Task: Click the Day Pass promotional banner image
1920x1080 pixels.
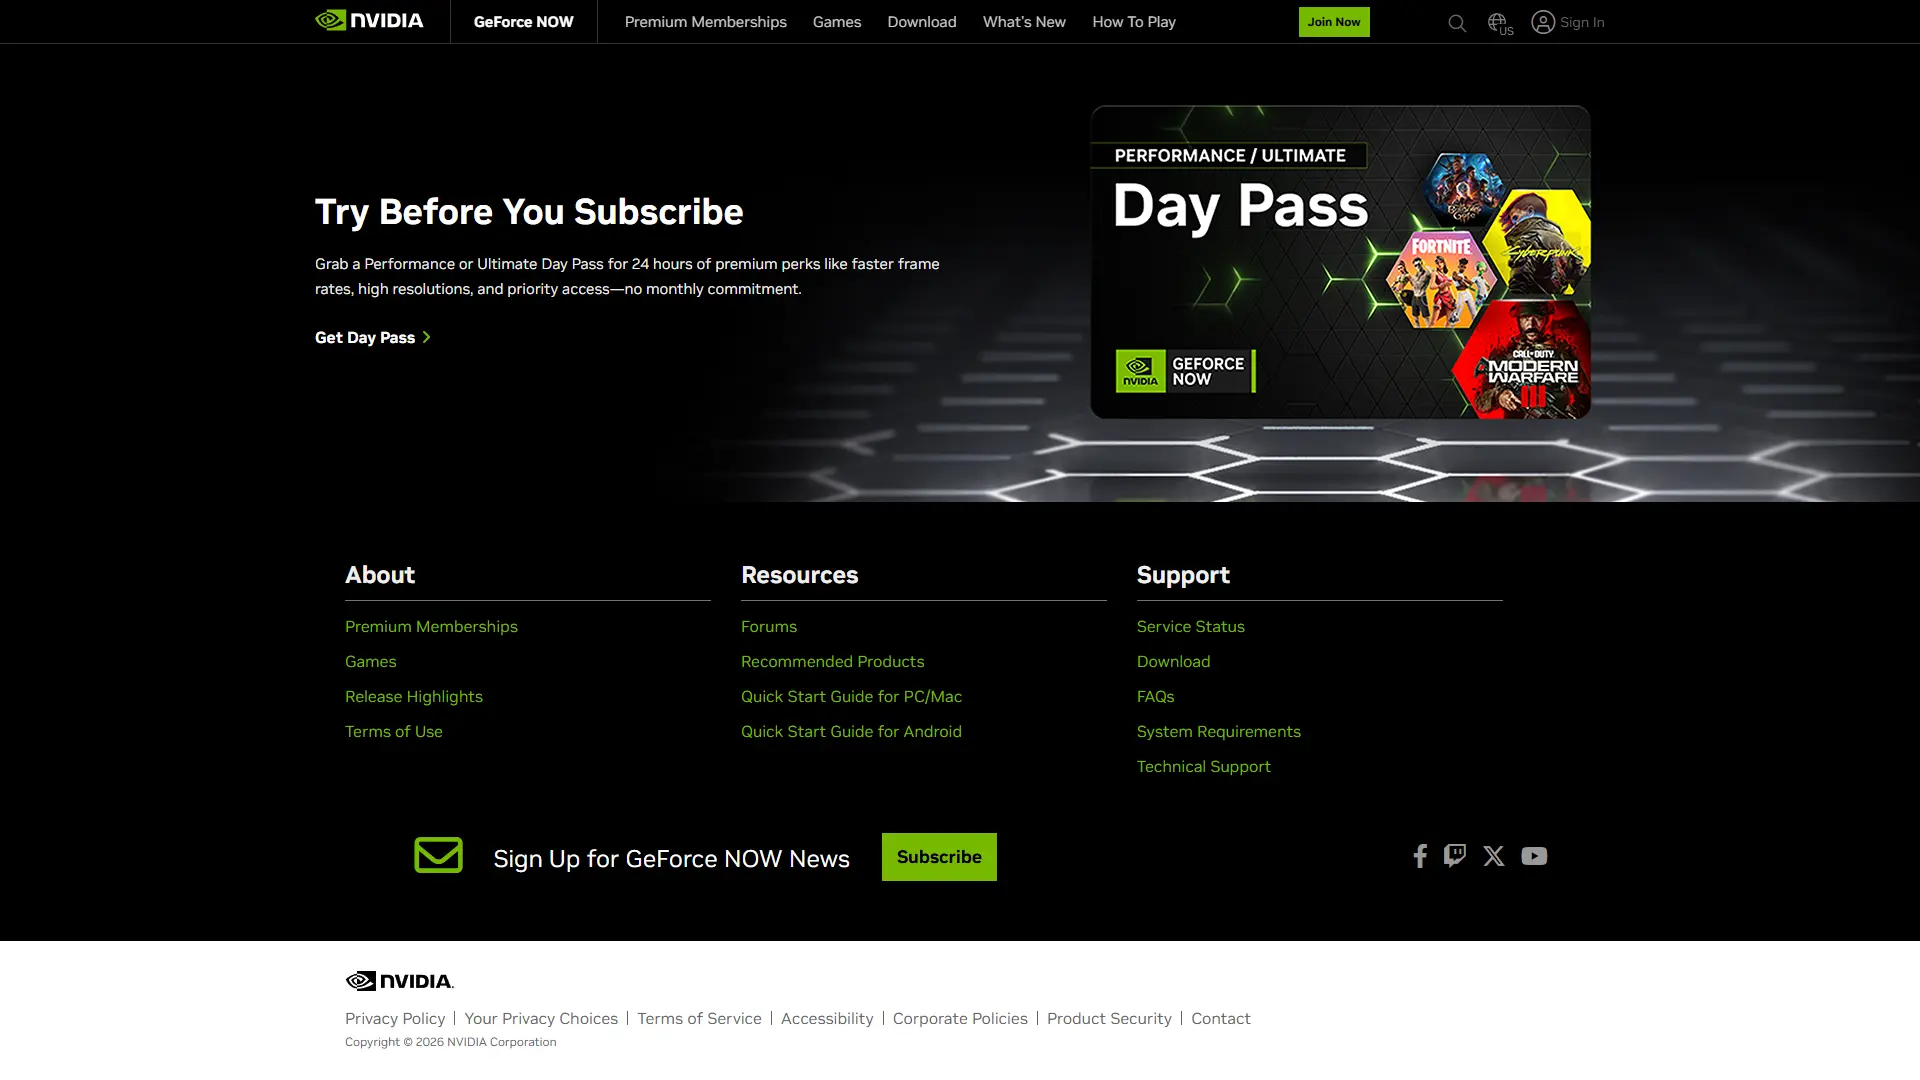Action: (x=1340, y=262)
